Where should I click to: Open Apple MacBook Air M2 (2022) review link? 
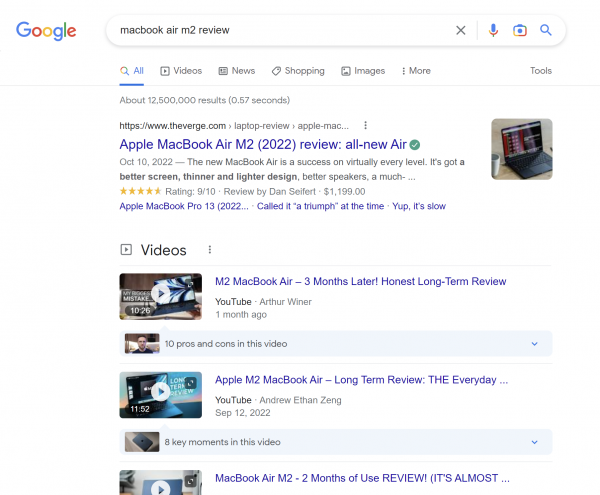pyautogui.click(x=263, y=145)
